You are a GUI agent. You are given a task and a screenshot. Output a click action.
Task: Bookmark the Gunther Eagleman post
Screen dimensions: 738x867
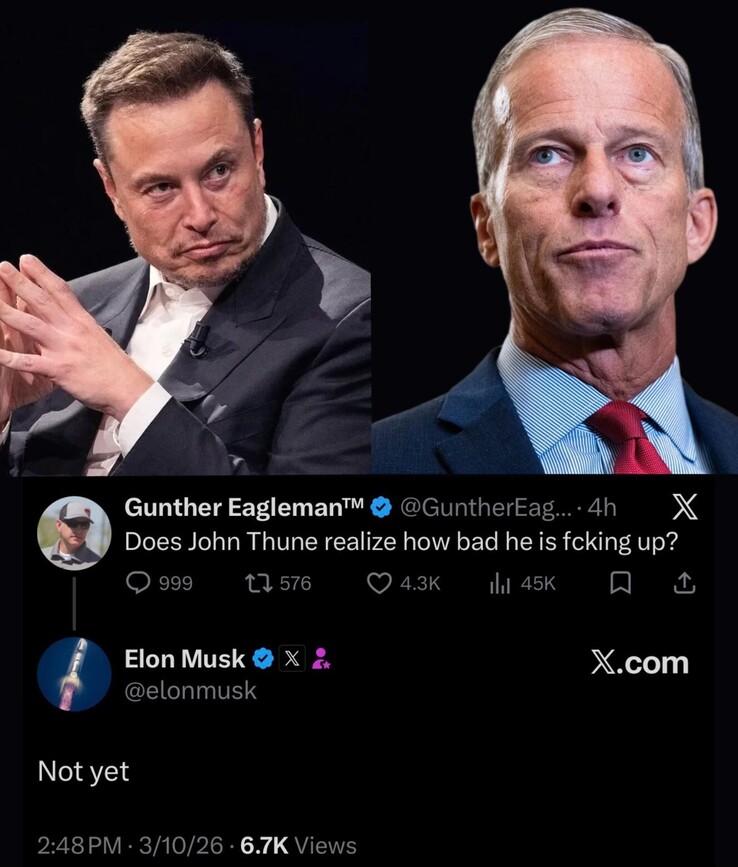(x=621, y=582)
